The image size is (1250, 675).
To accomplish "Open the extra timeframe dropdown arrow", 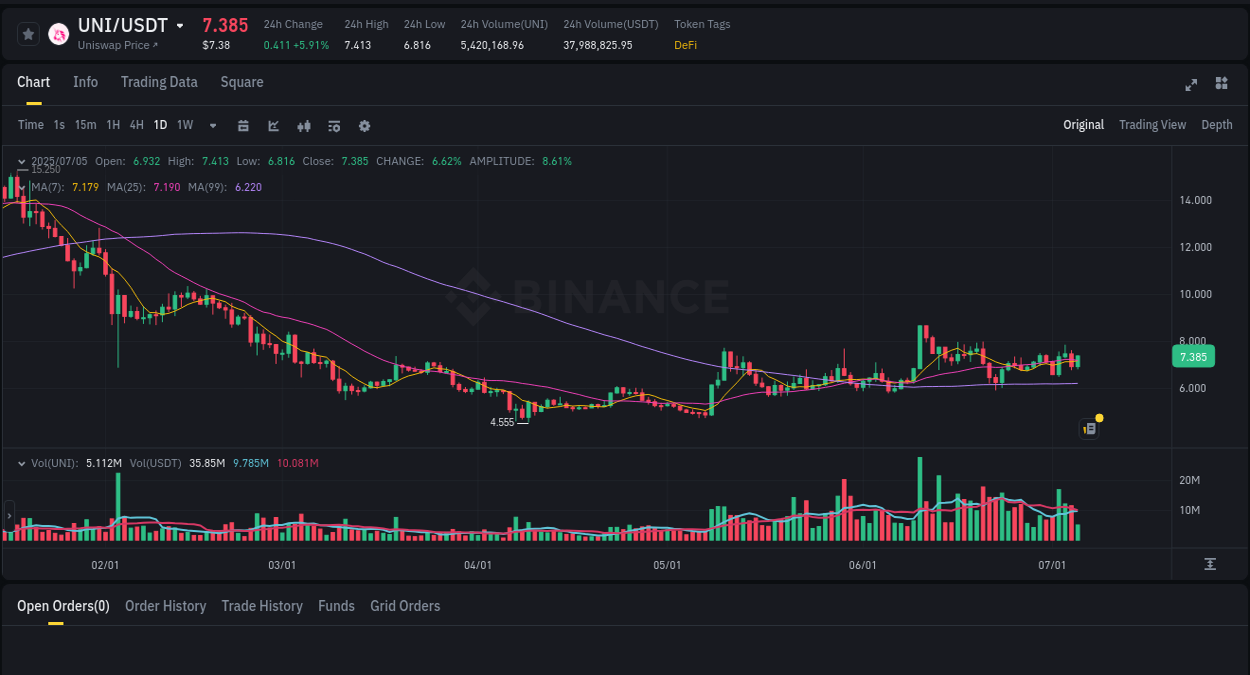I will pyautogui.click(x=211, y=125).
